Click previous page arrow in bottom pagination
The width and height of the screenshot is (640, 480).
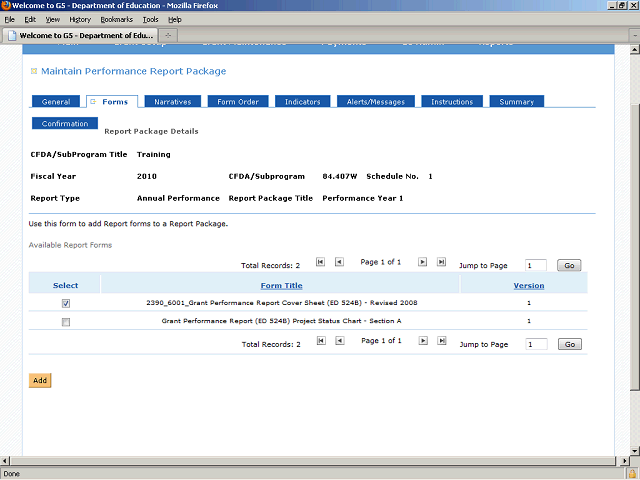[339, 341]
